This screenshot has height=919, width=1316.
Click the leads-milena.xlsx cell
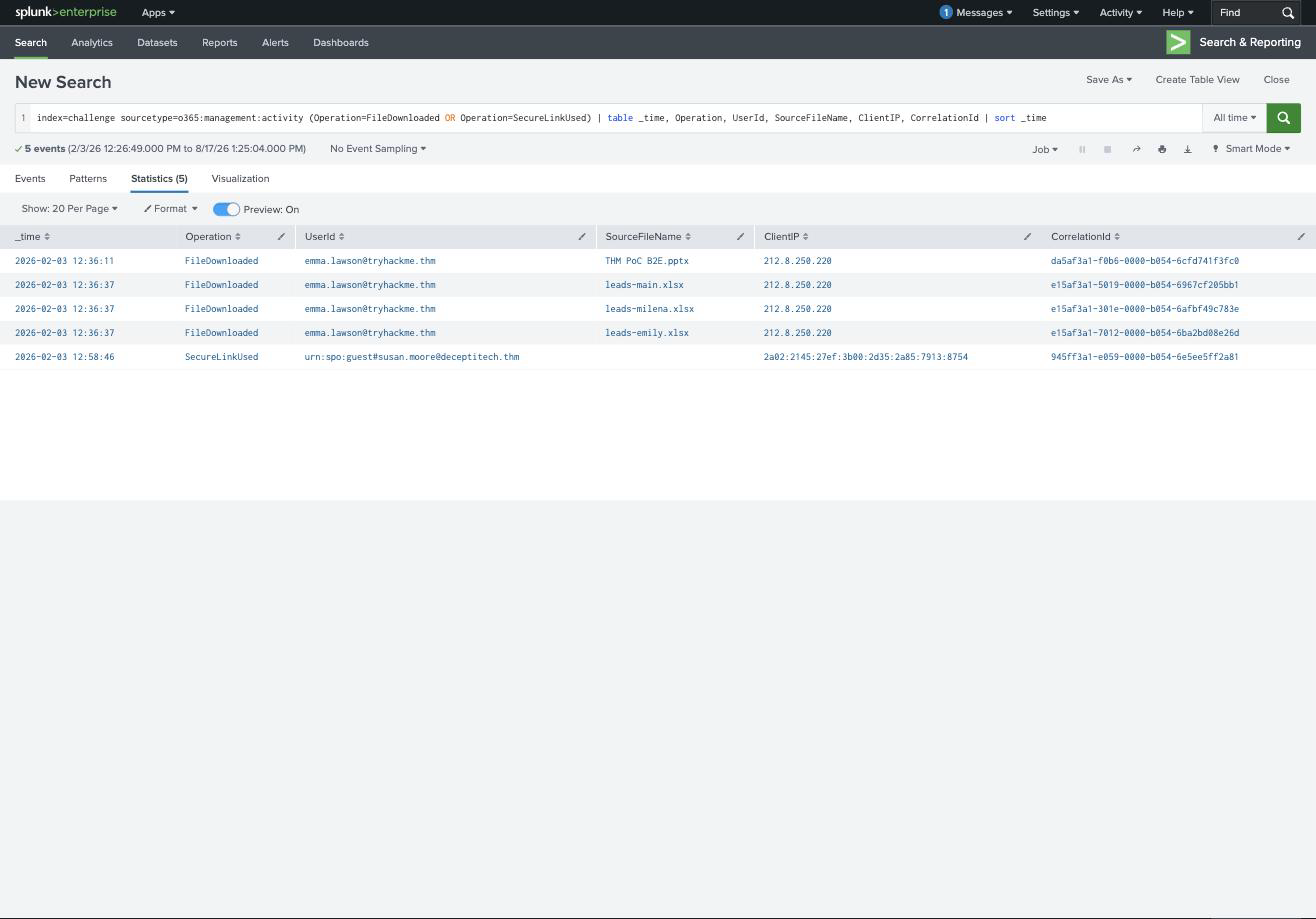(x=649, y=309)
